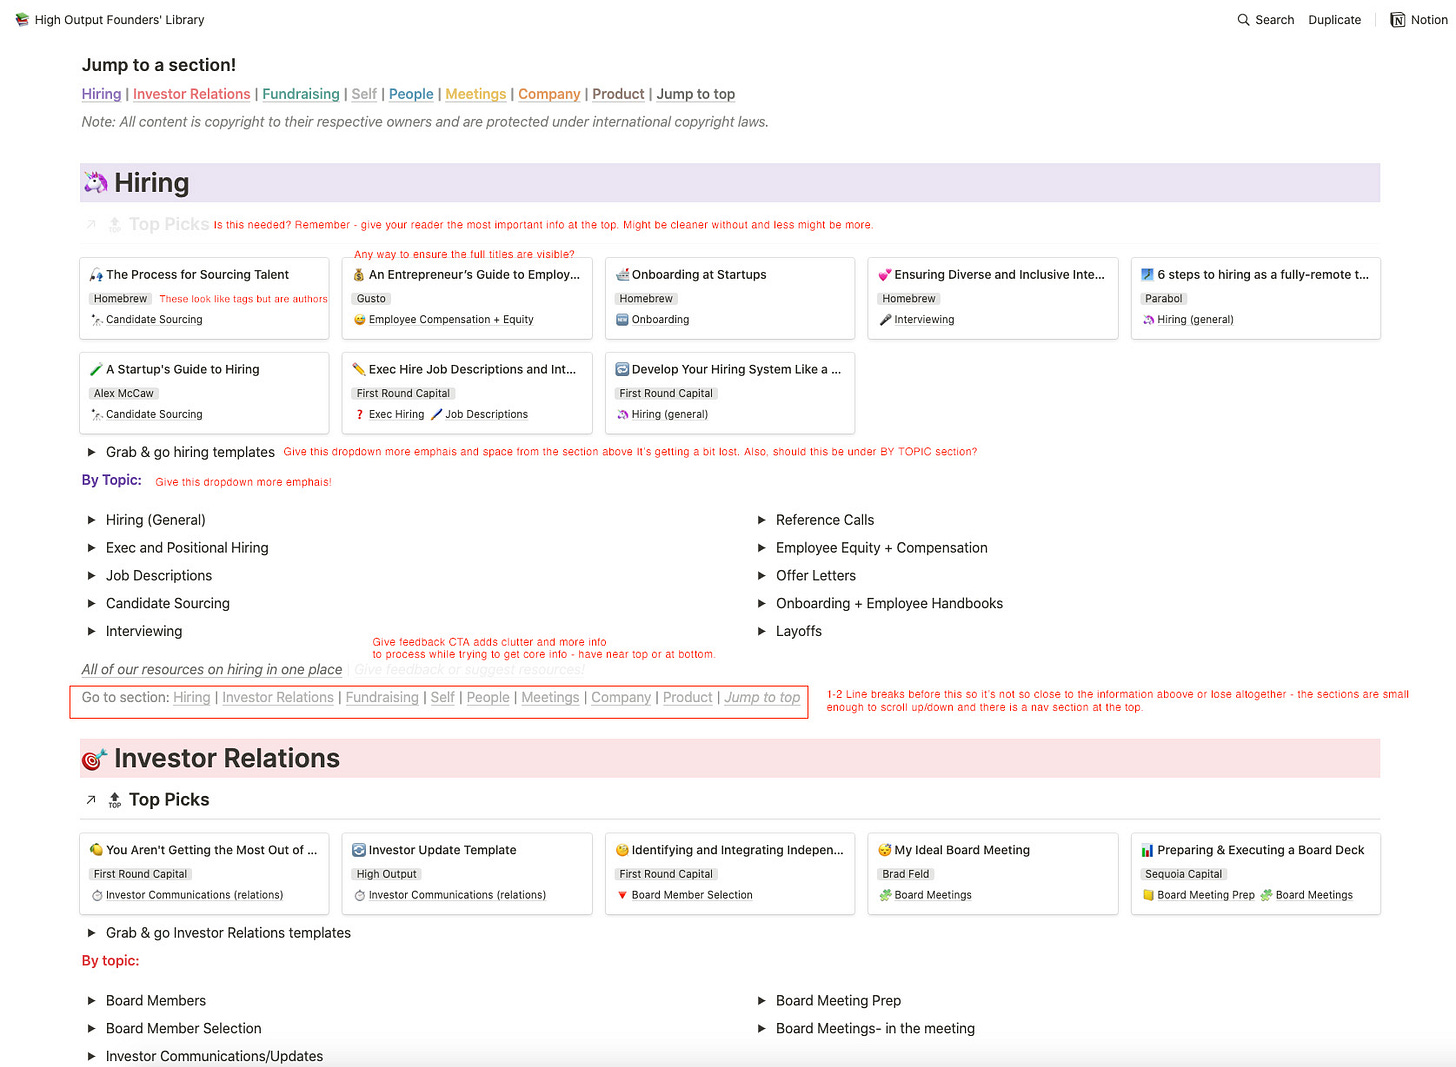1456x1067 pixels.
Task: Click the icon on Investor Update Template card
Action: click(x=359, y=850)
